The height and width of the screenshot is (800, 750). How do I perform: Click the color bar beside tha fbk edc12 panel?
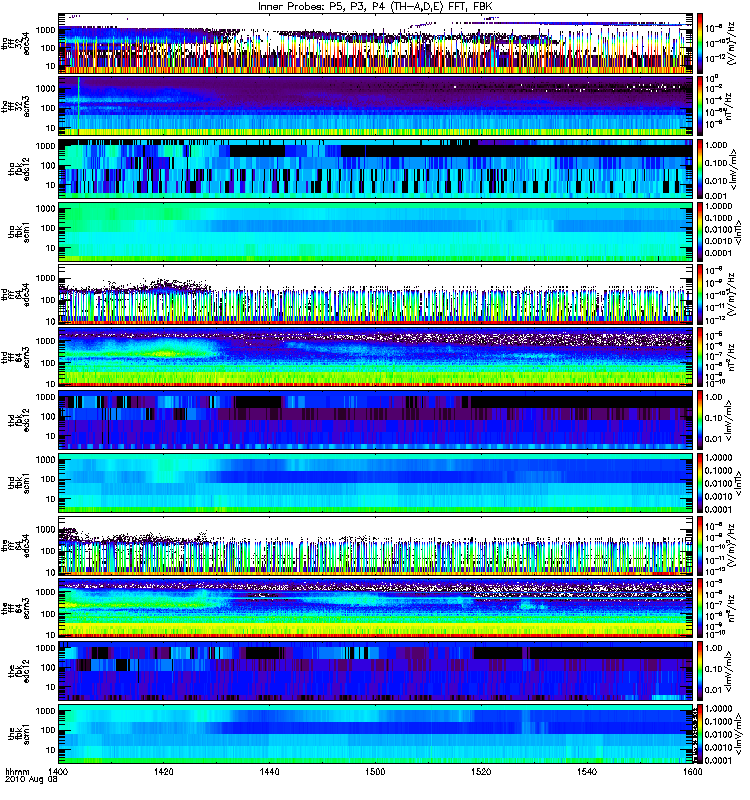(x=700, y=168)
